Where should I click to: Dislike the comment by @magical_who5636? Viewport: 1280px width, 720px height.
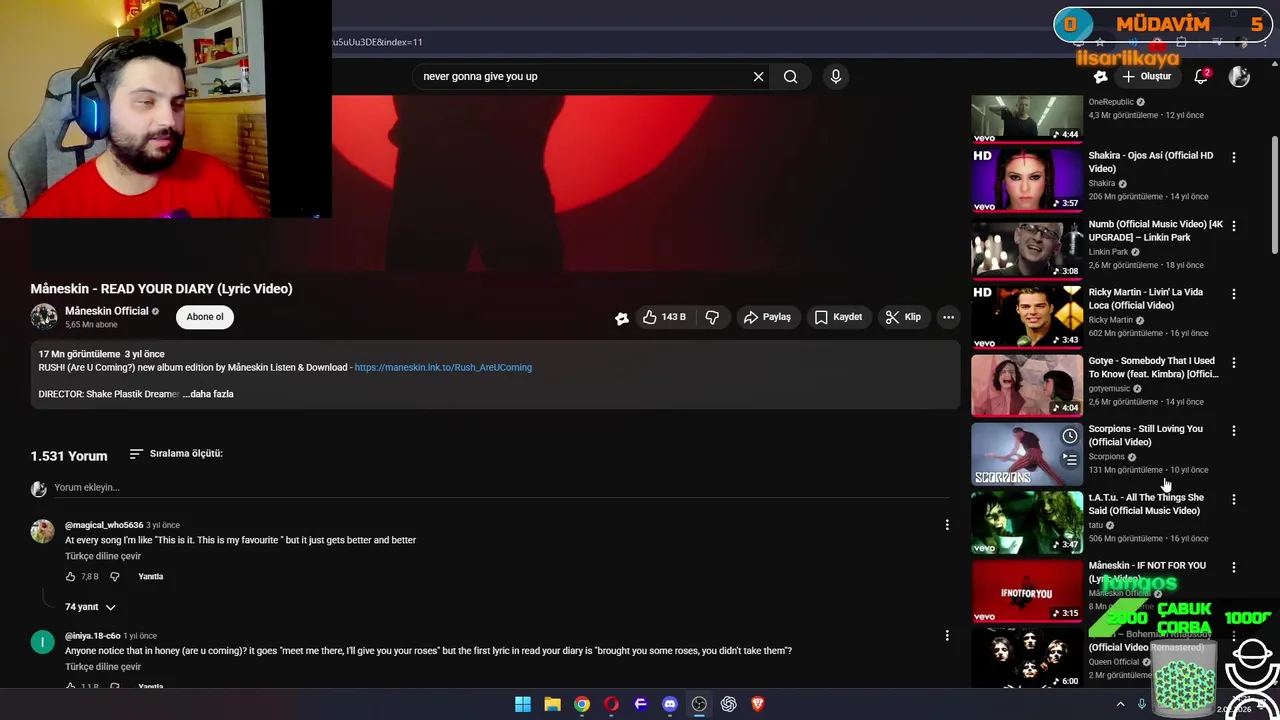click(114, 577)
